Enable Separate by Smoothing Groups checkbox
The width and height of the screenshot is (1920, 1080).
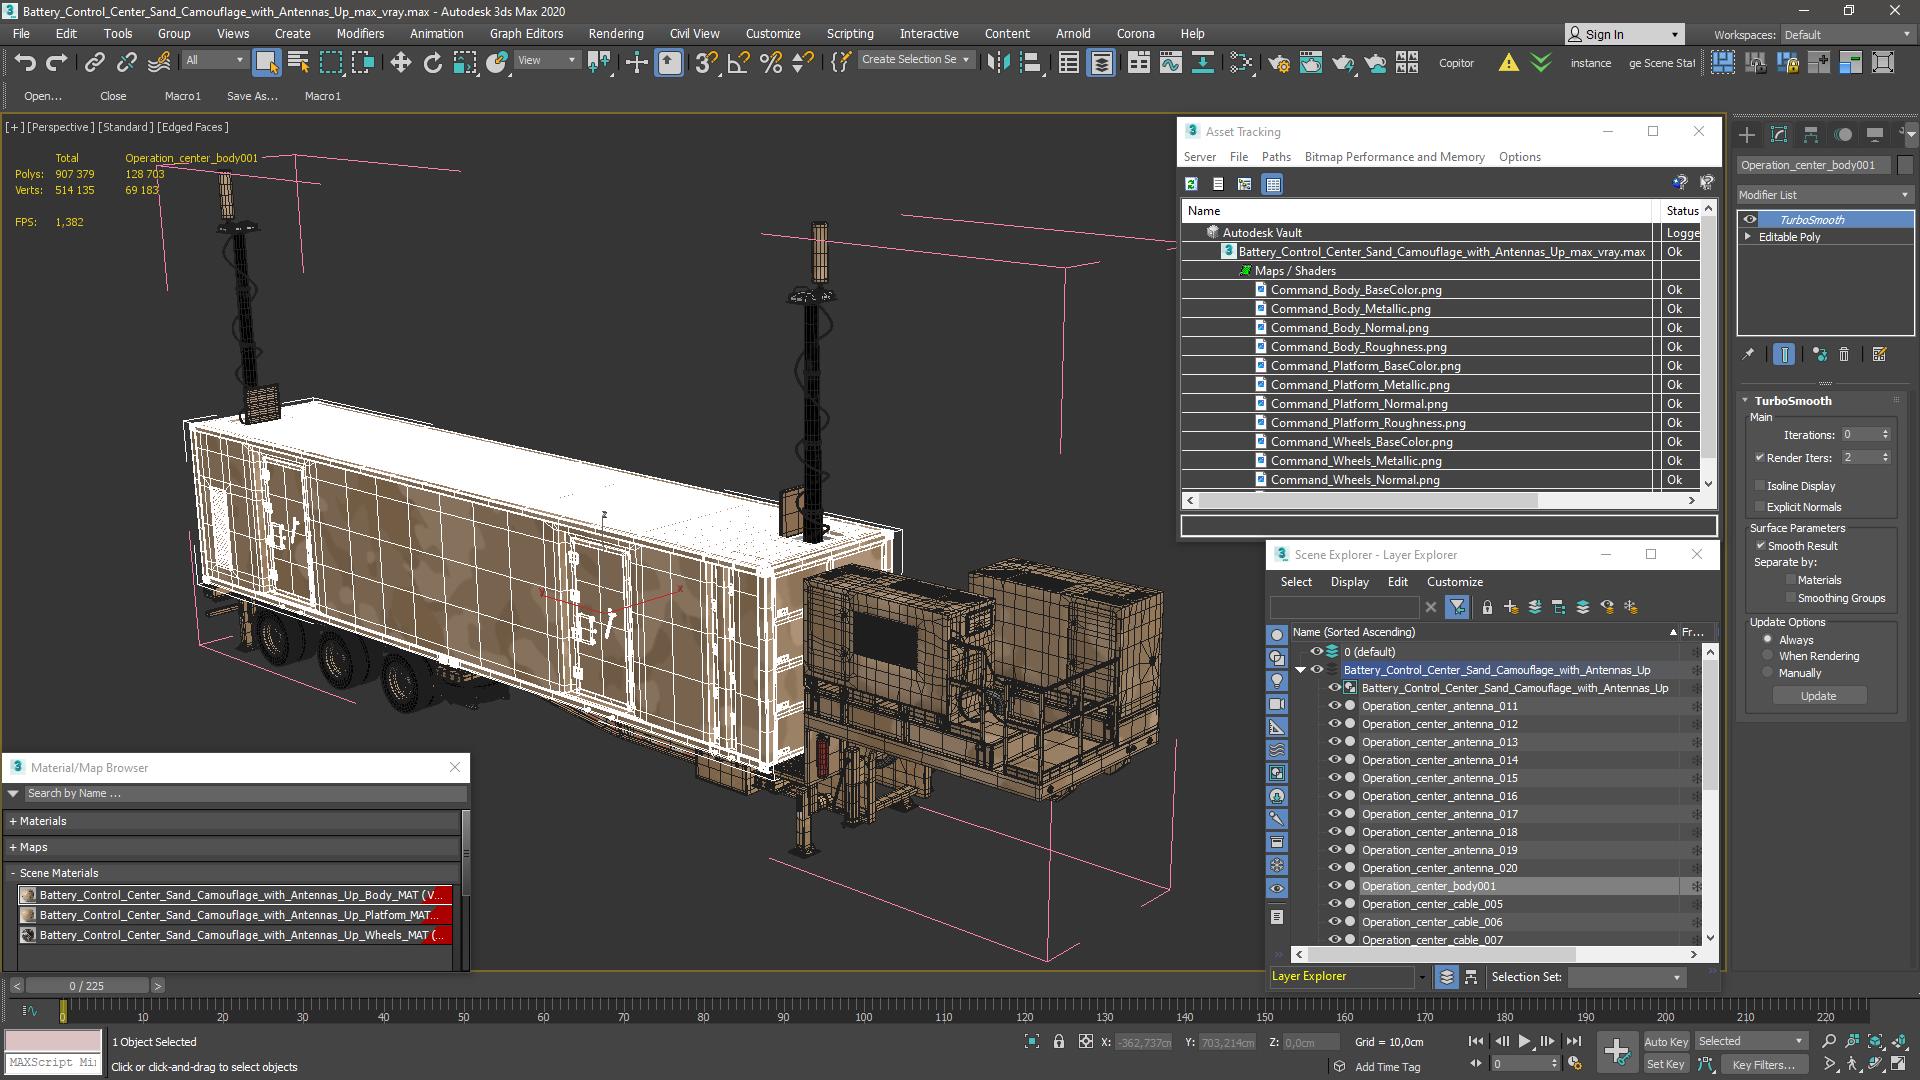coord(1790,598)
